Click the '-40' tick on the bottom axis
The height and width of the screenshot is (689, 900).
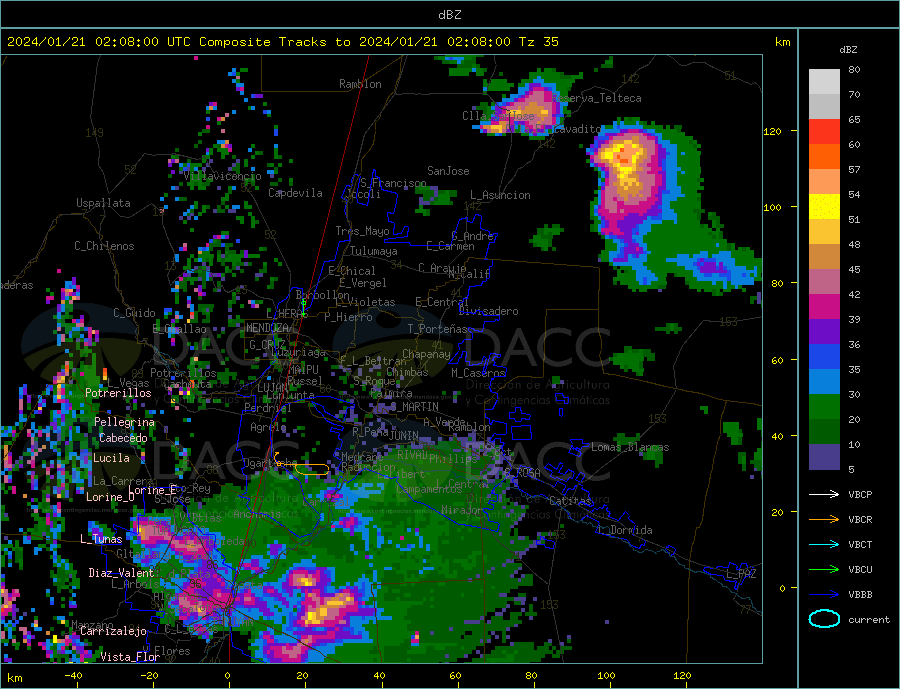pyautogui.click(x=73, y=676)
